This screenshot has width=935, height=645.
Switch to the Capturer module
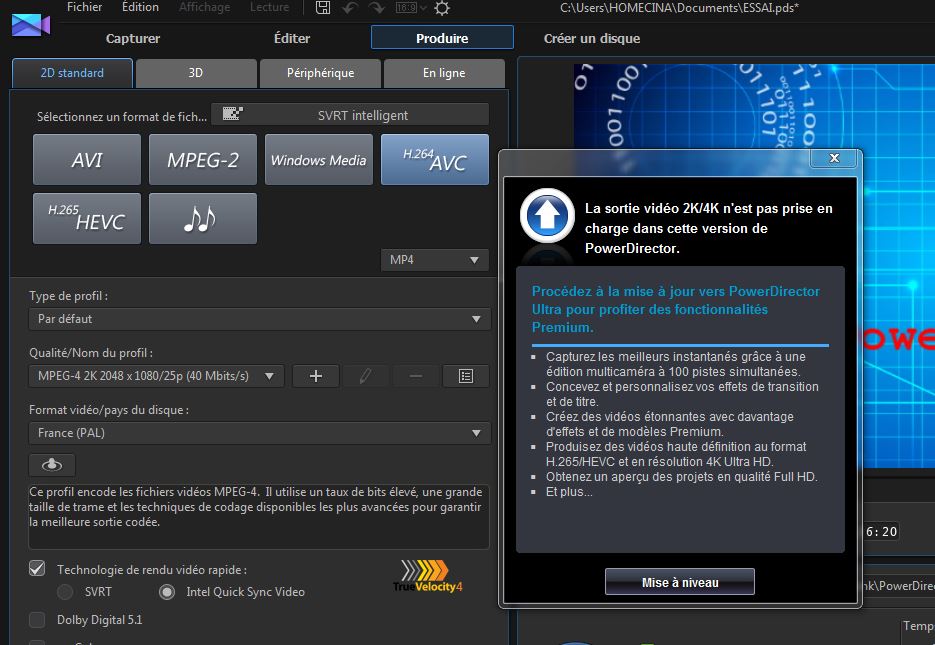(133, 38)
